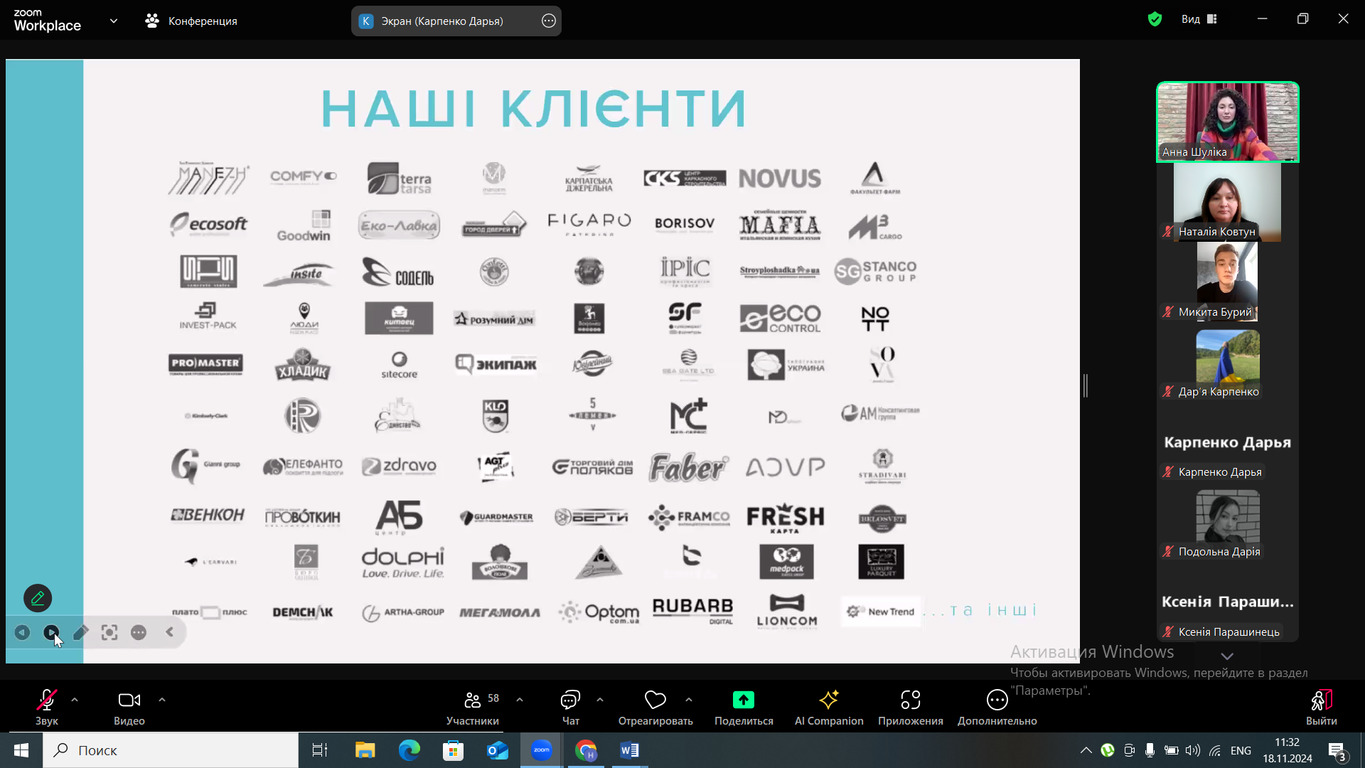The width and height of the screenshot is (1365, 768).
Task: Open Wi-Fi network settings in tray
Action: [x=1215, y=750]
